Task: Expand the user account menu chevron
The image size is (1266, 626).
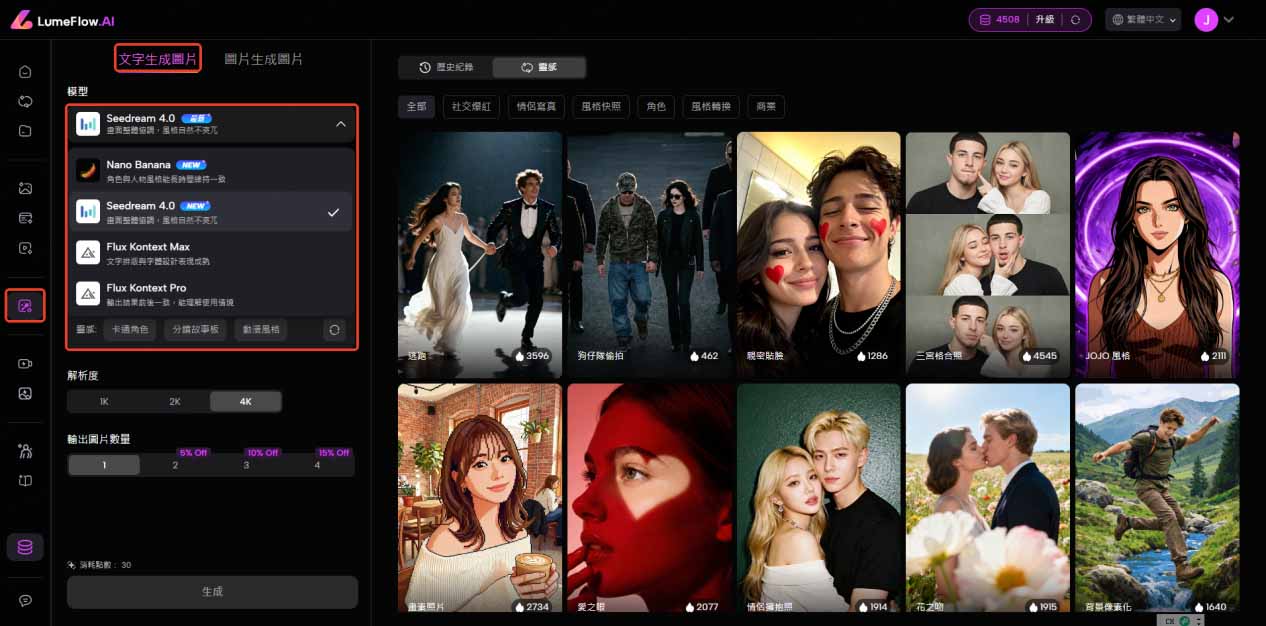Action: click(1229, 19)
